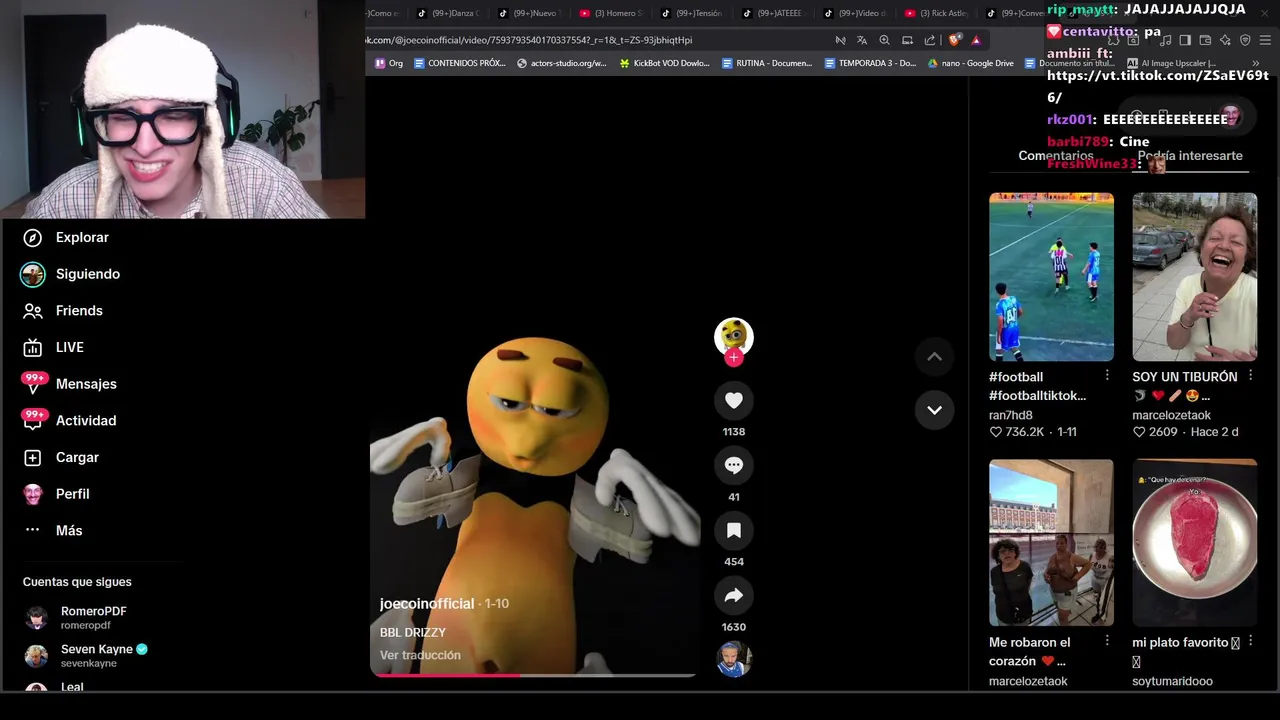Open the sound disc avatar

click(x=733, y=659)
